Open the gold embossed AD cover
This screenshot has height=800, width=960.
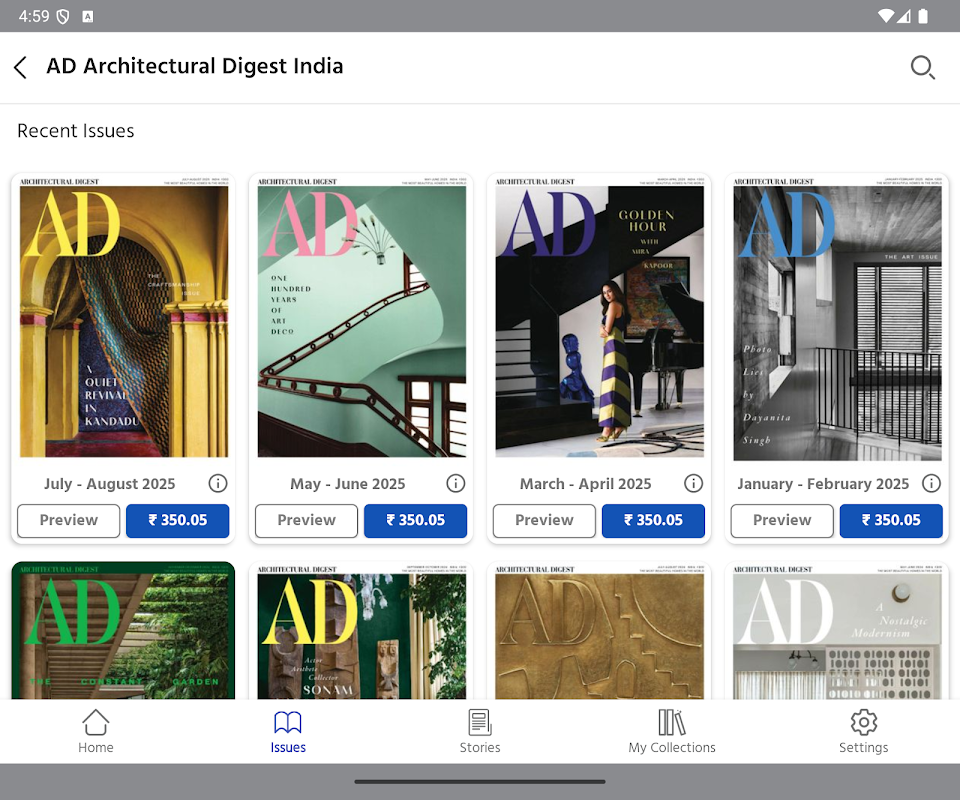coord(599,630)
